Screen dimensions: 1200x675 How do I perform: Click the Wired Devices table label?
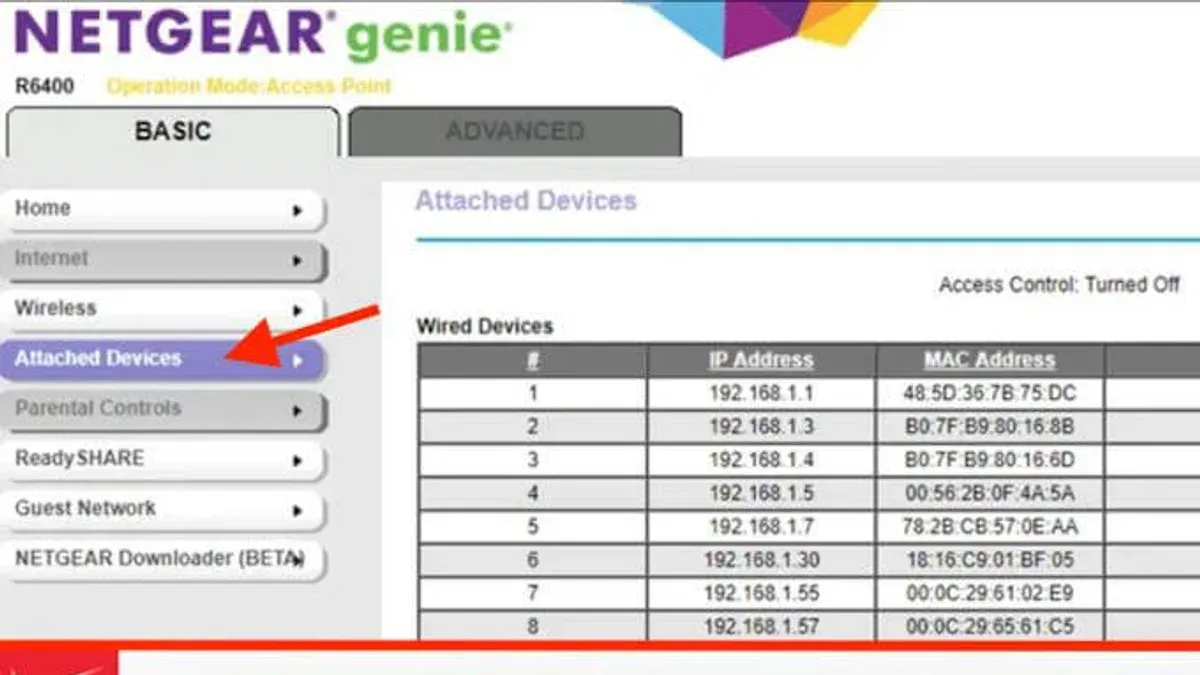pos(484,326)
